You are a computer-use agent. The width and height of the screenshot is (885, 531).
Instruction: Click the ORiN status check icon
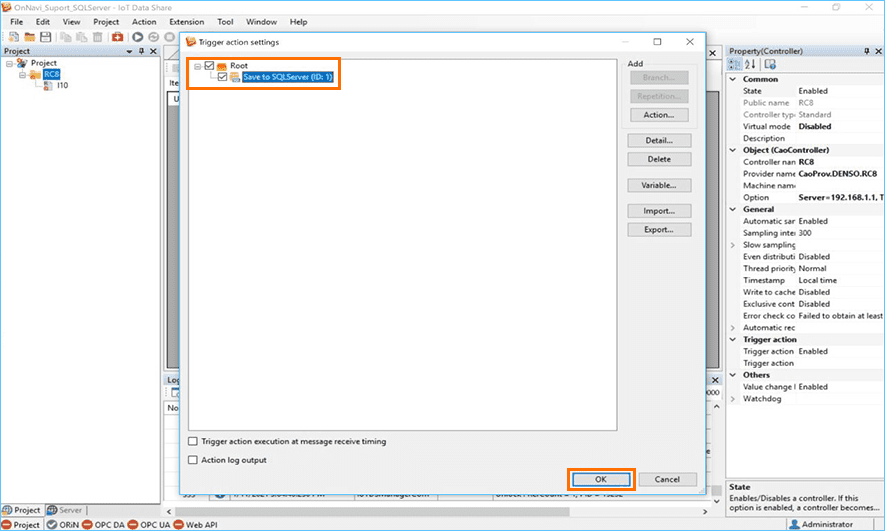coord(52,525)
